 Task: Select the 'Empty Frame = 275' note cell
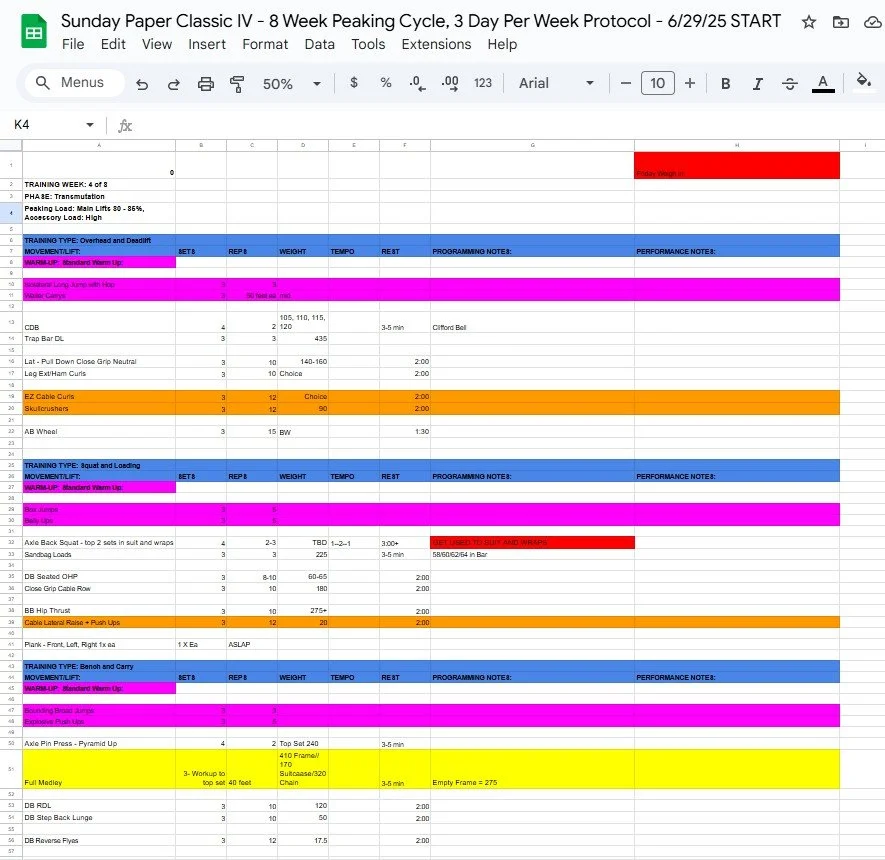[532, 769]
